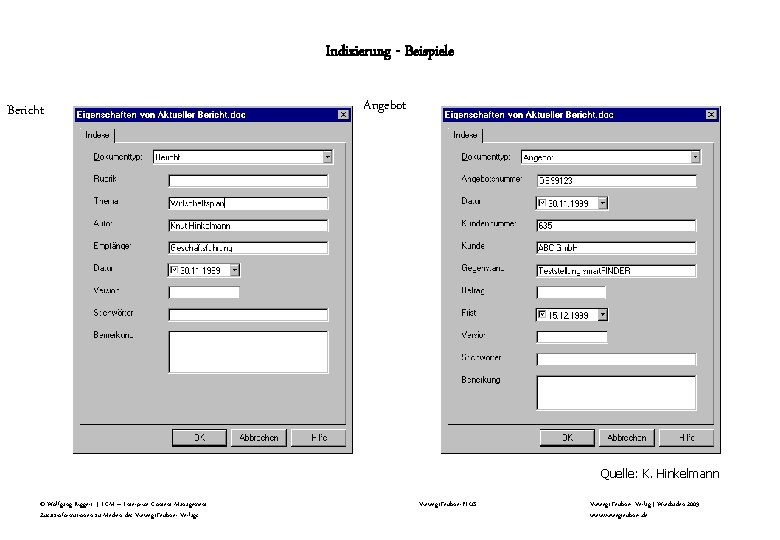Image resolution: width=780 pixels, height=540 pixels.
Task: Toggle Datum checkbox in Bericht dialog
Action: (x=174, y=270)
